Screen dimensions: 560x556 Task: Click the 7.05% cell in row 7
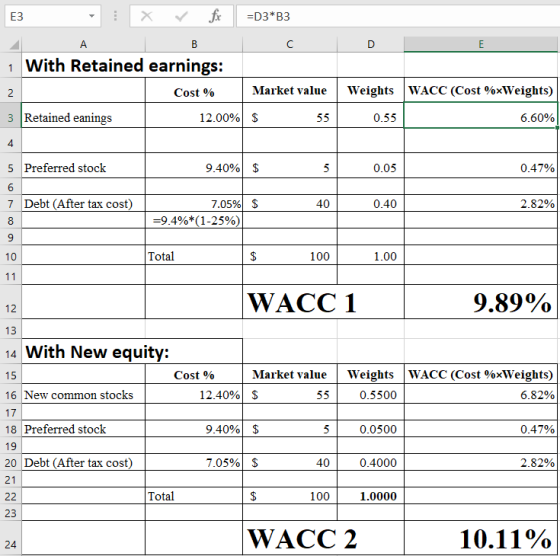pyautogui.click(x=194, y=203)
